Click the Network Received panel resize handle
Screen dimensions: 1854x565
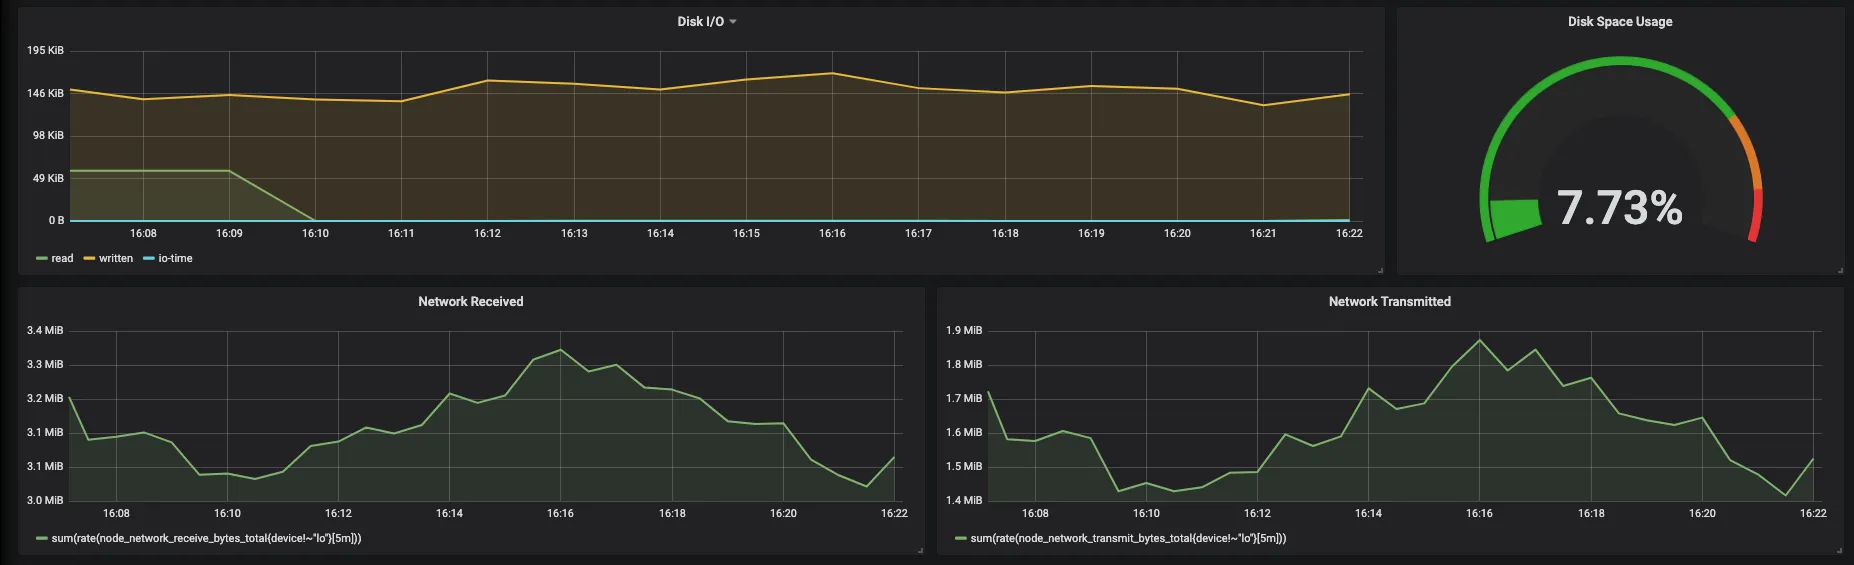(x=920, y=550)
